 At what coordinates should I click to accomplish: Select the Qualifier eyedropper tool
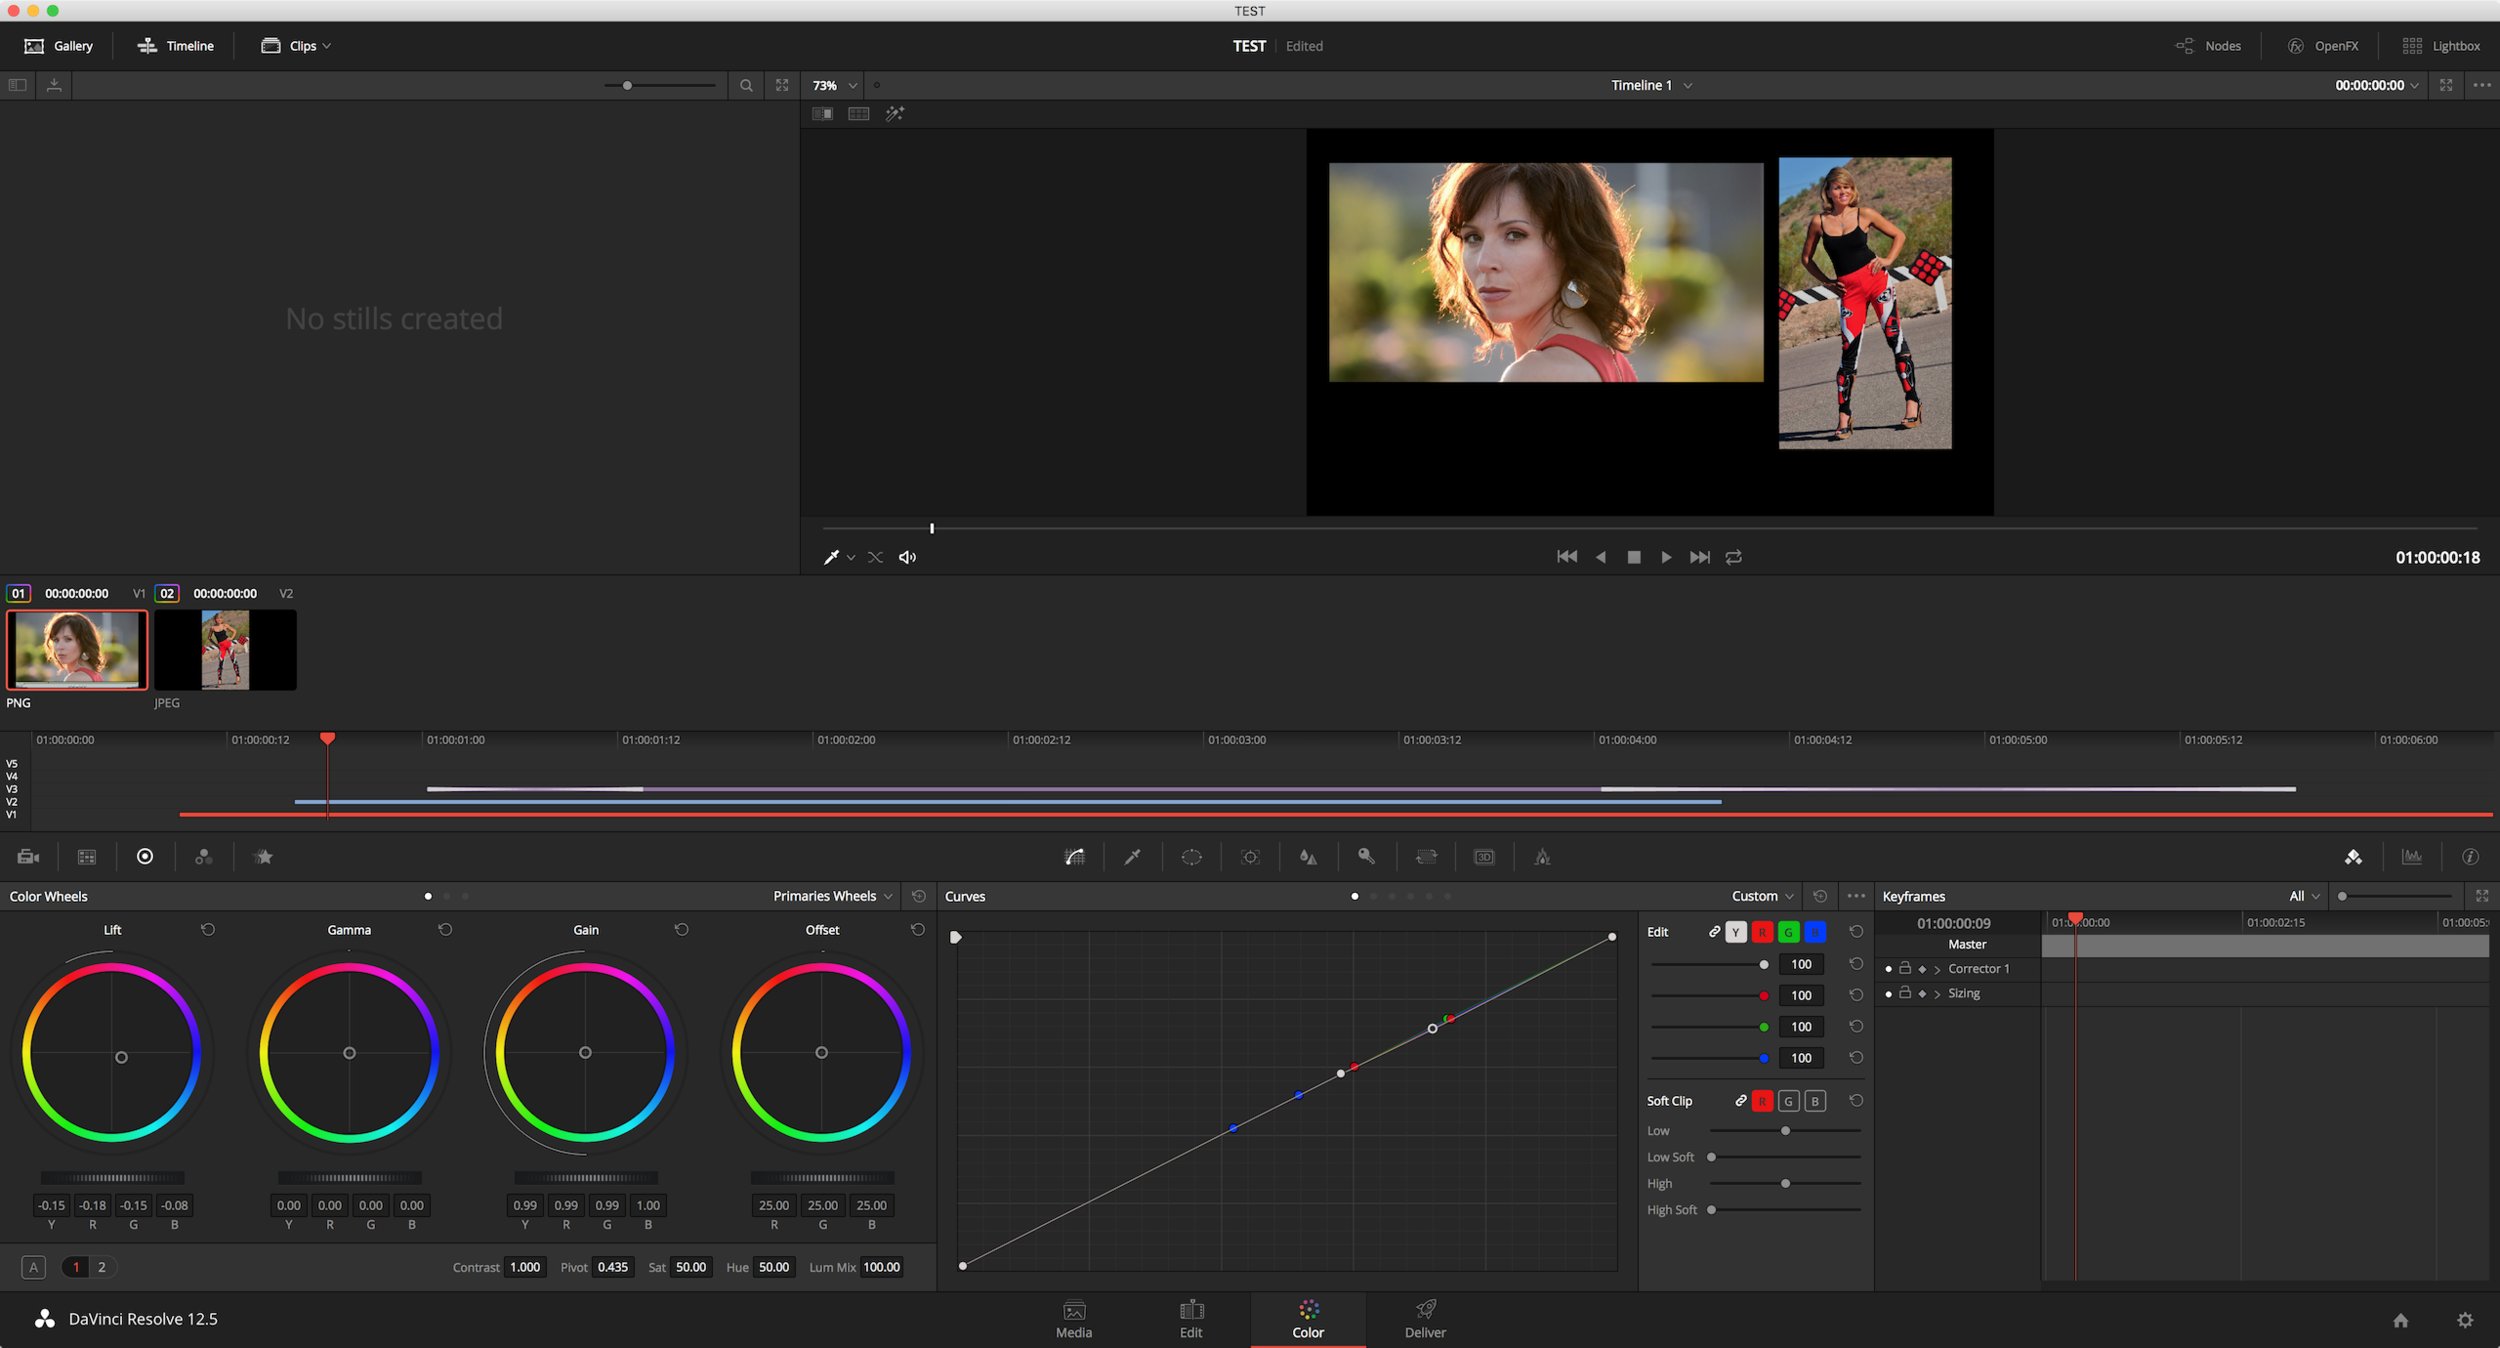click(1132, 857)
